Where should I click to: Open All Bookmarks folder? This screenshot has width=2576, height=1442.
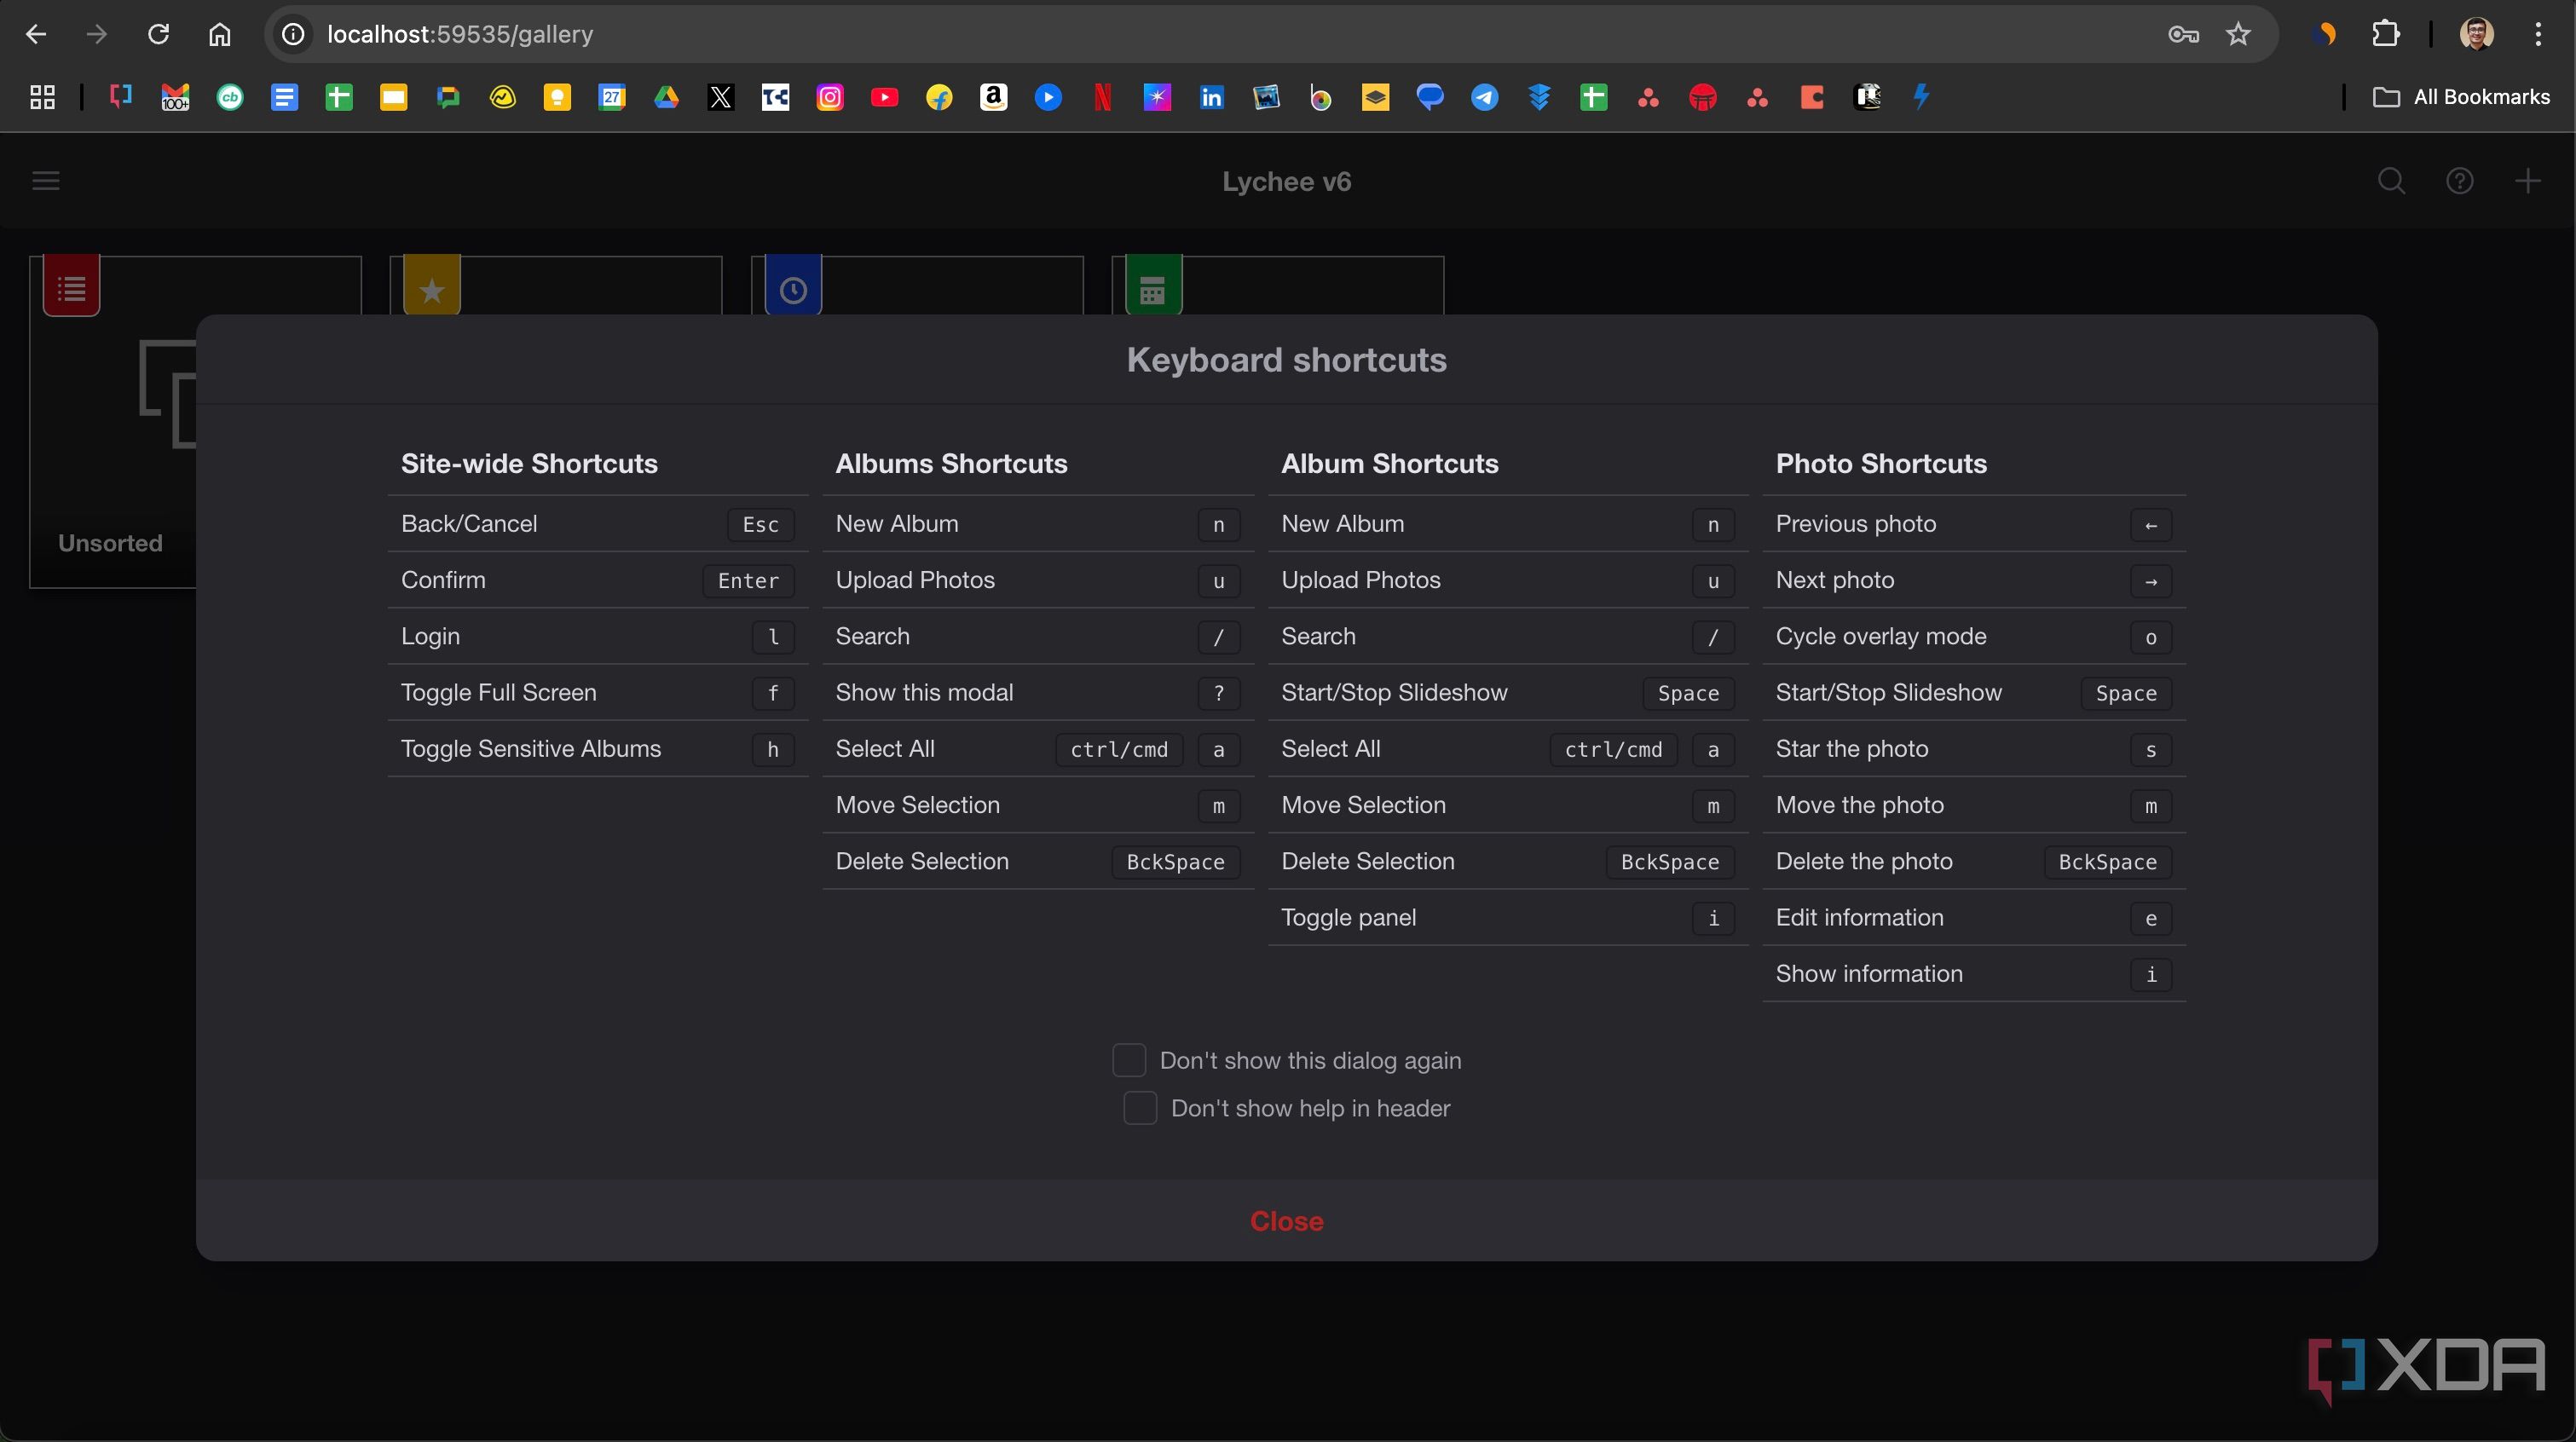point(2461,97)
